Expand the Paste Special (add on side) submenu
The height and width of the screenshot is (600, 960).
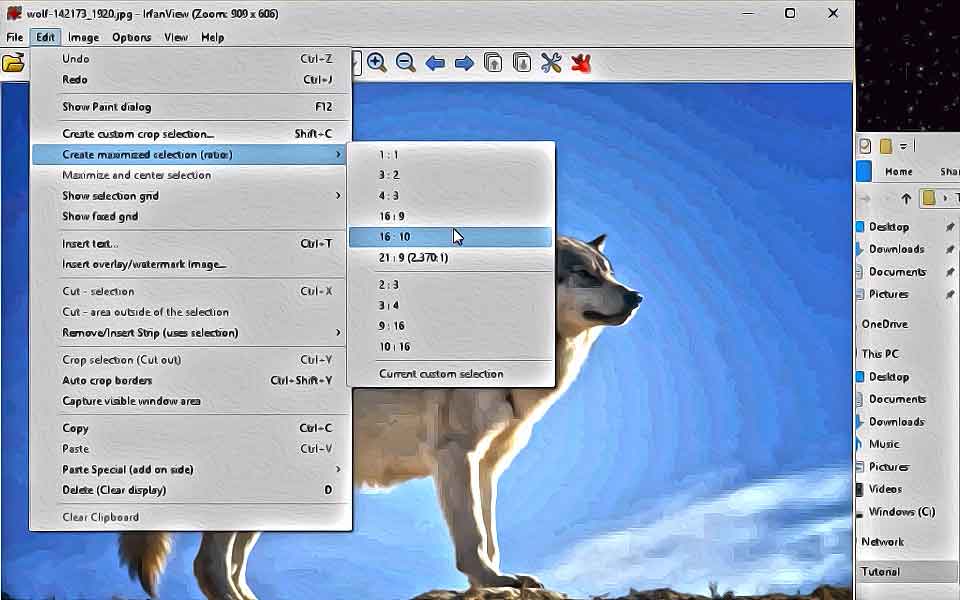point(191,470)
